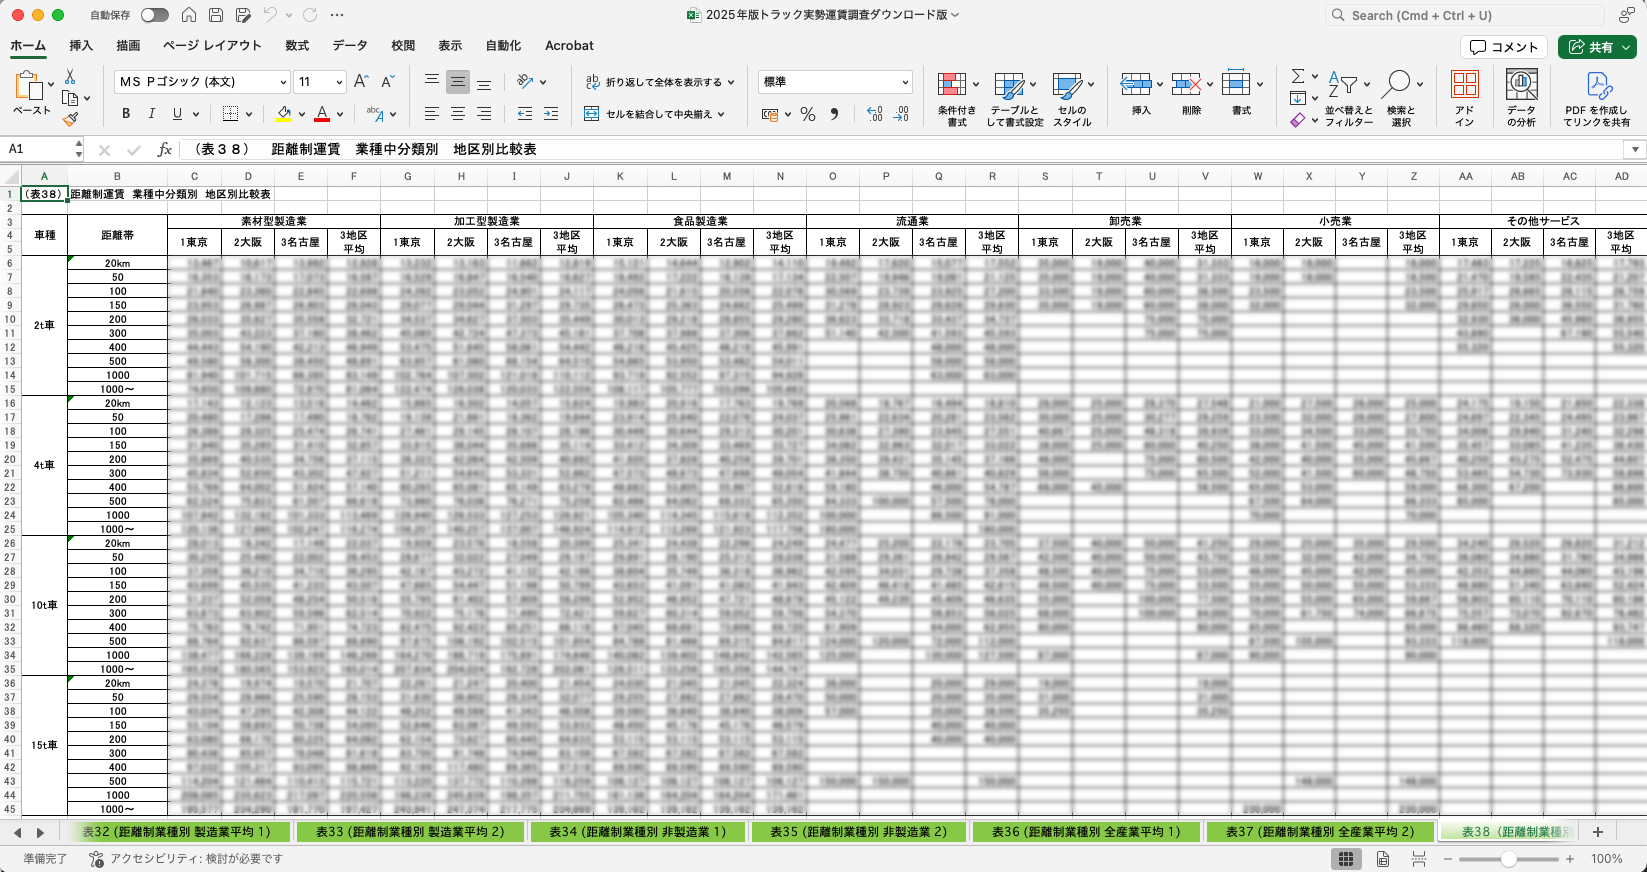Image resolution: width=1647 pixels, height=872 pixels.
Task: Click the 共有 share button
Action: [1596, 47]
